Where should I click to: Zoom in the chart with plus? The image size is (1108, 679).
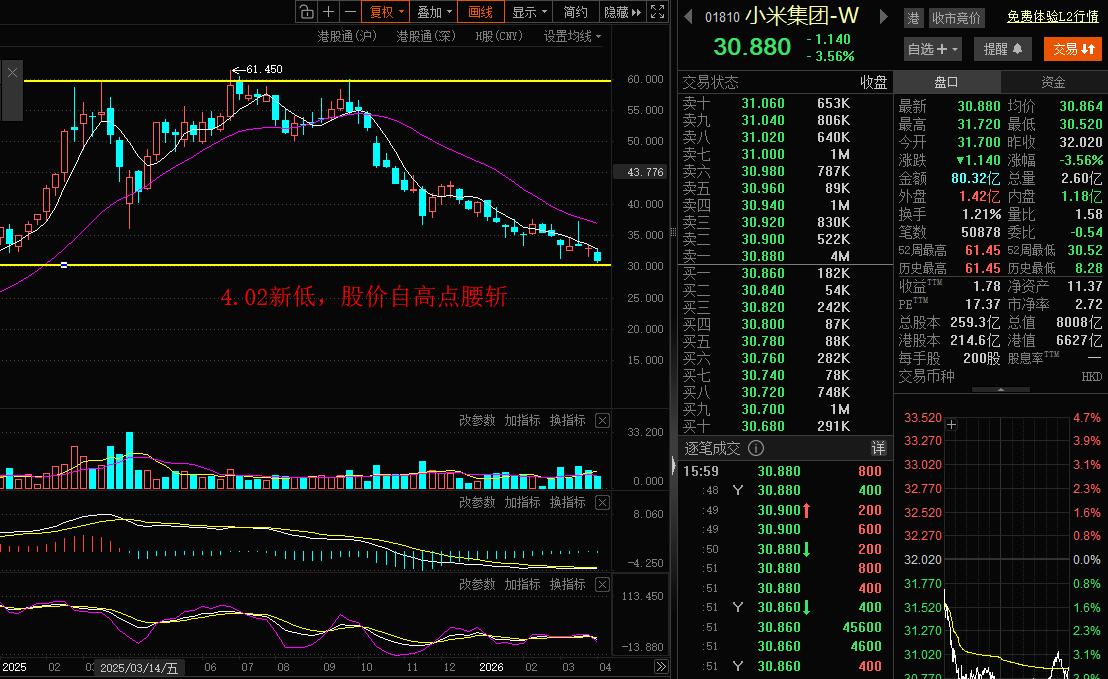(329, 12)
